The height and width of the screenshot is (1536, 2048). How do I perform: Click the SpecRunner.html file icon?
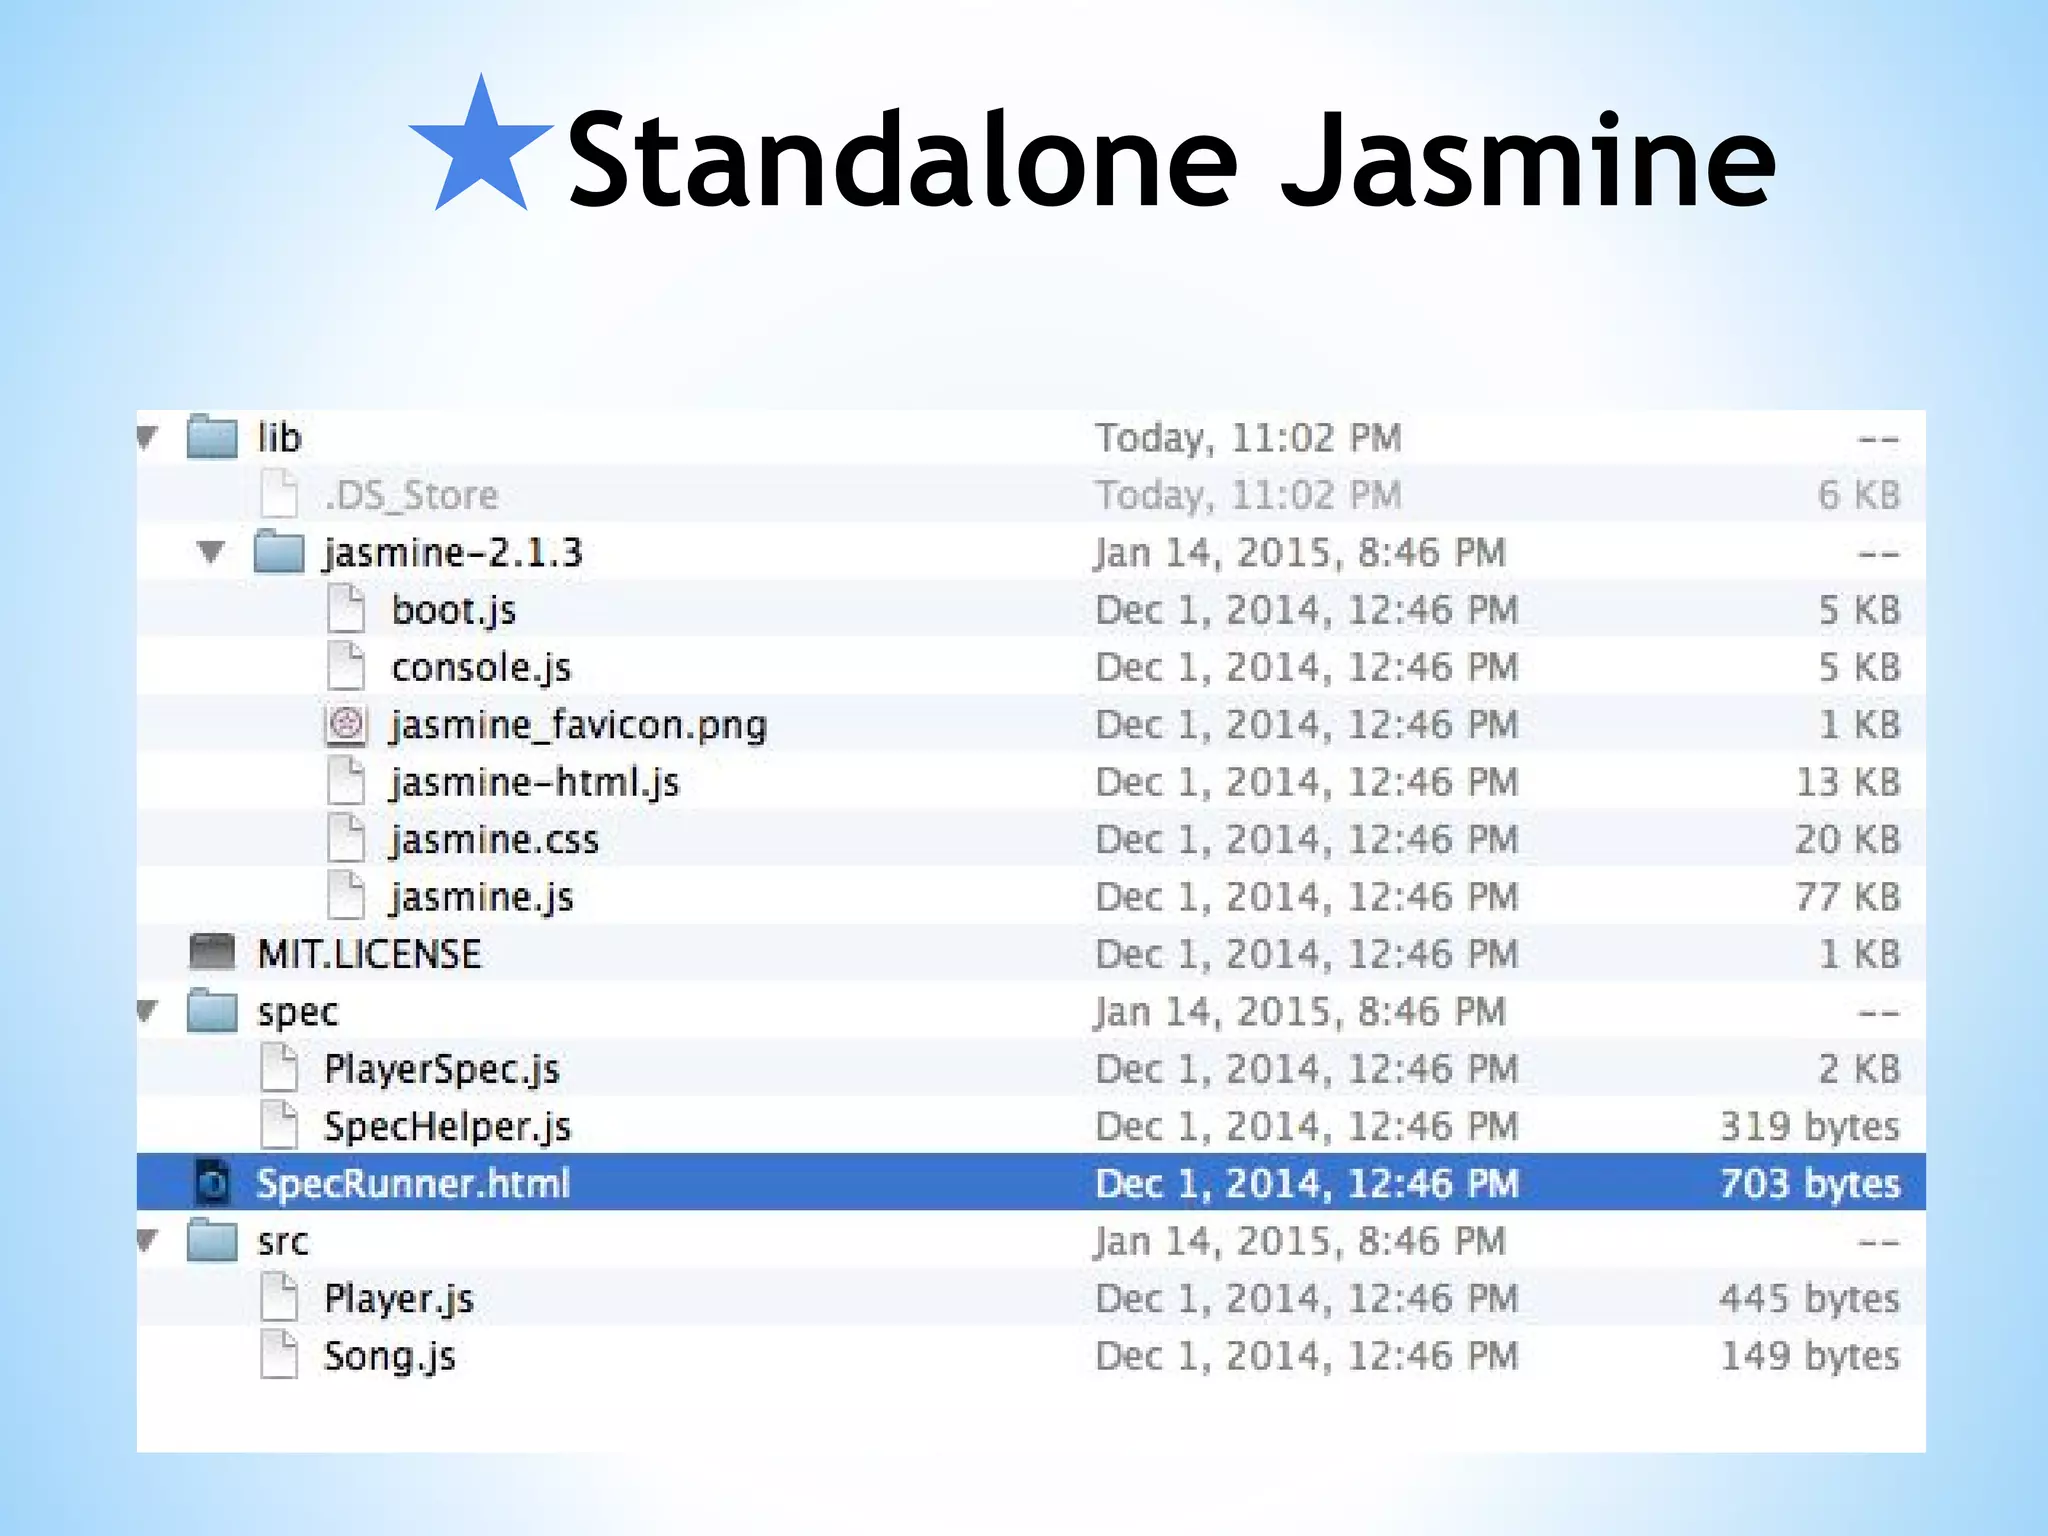click(212, 1183)
